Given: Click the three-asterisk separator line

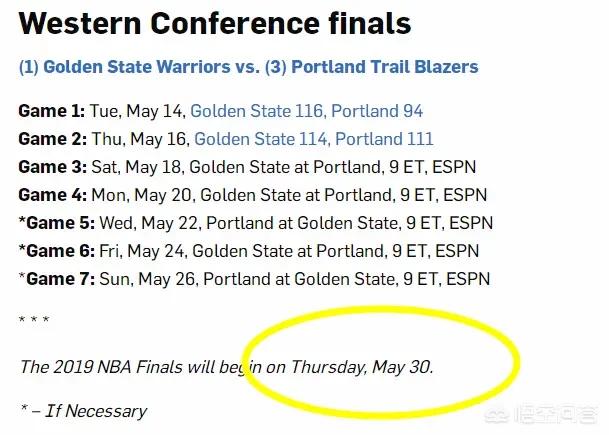Looking at the screenshot, I should (34, 321).
